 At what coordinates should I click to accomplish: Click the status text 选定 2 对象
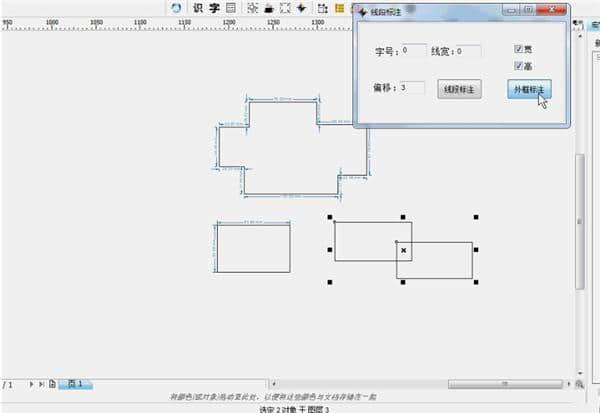pyautogui.click(x=280, y=410)
